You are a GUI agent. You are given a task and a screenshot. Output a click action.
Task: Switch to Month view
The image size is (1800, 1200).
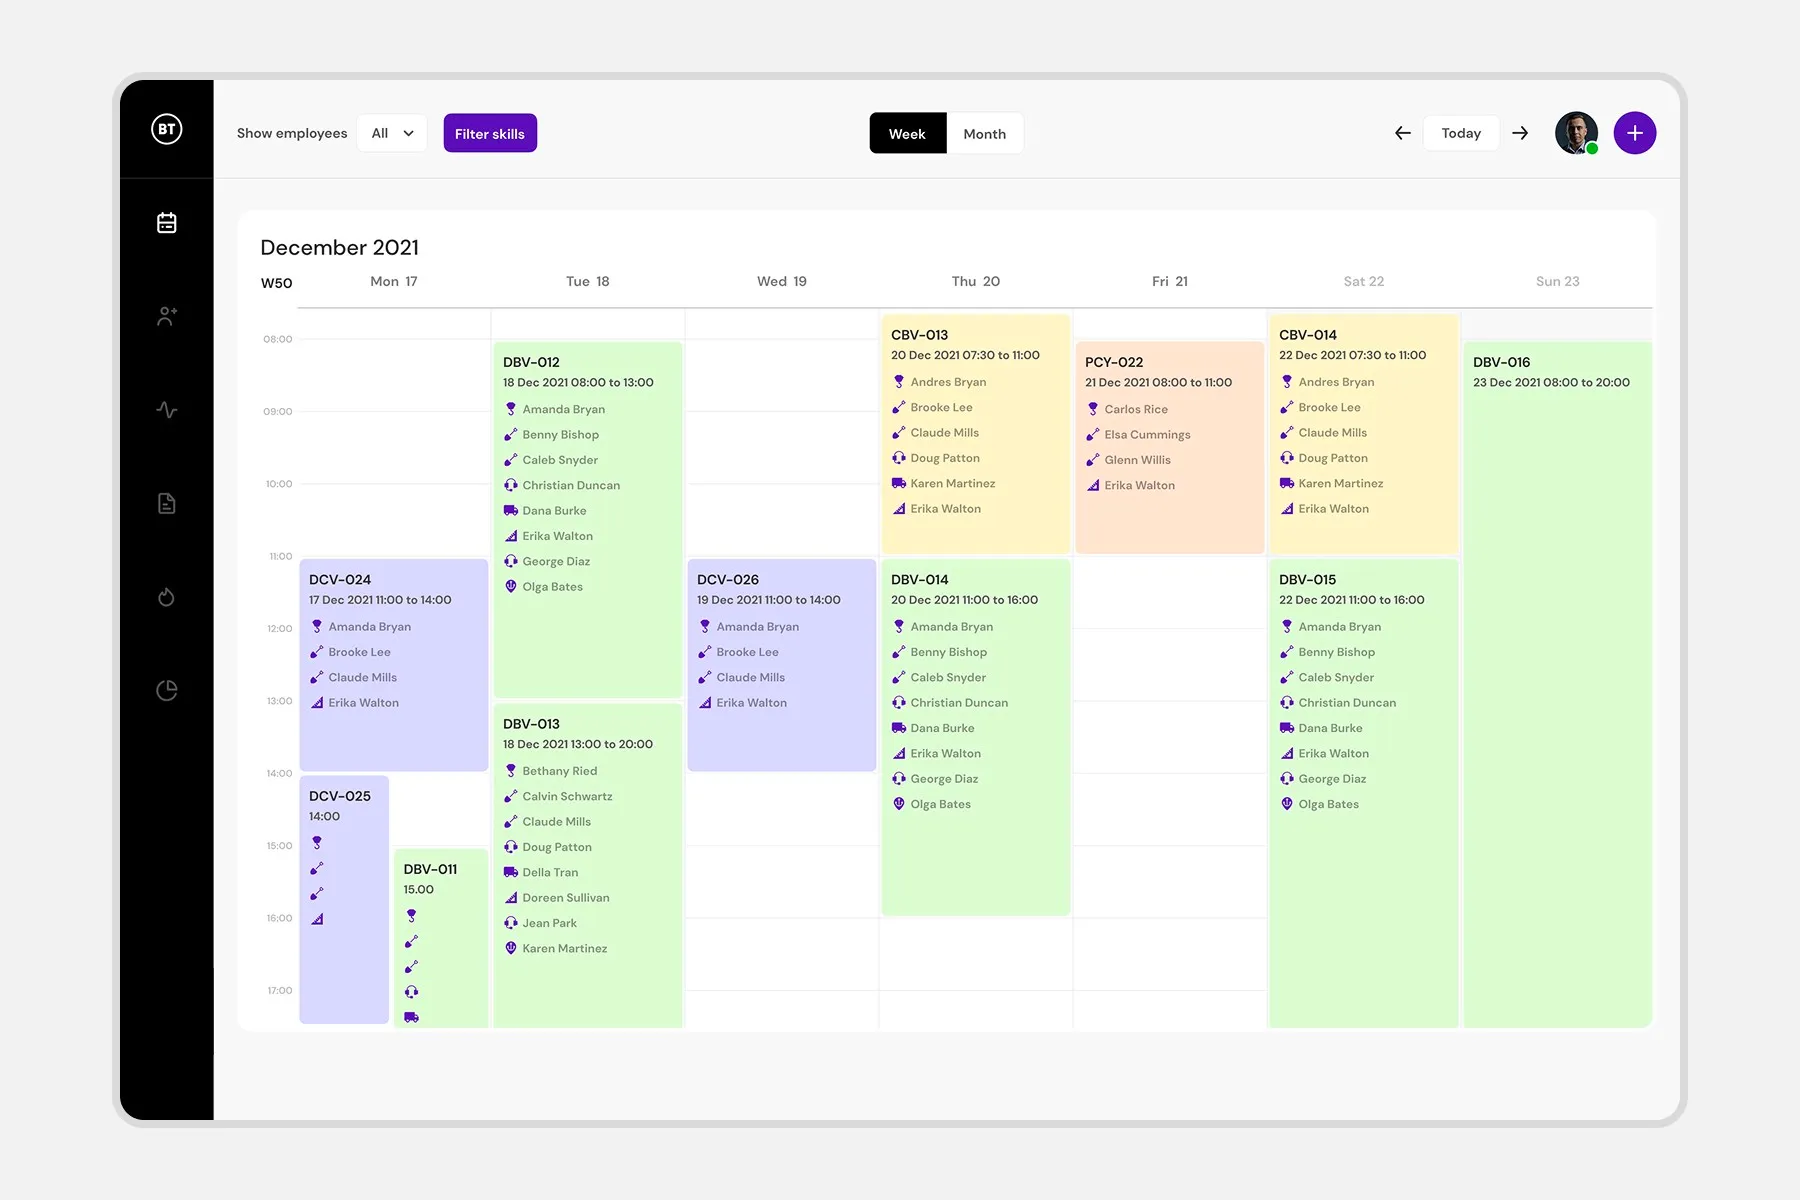coord(985,133)
